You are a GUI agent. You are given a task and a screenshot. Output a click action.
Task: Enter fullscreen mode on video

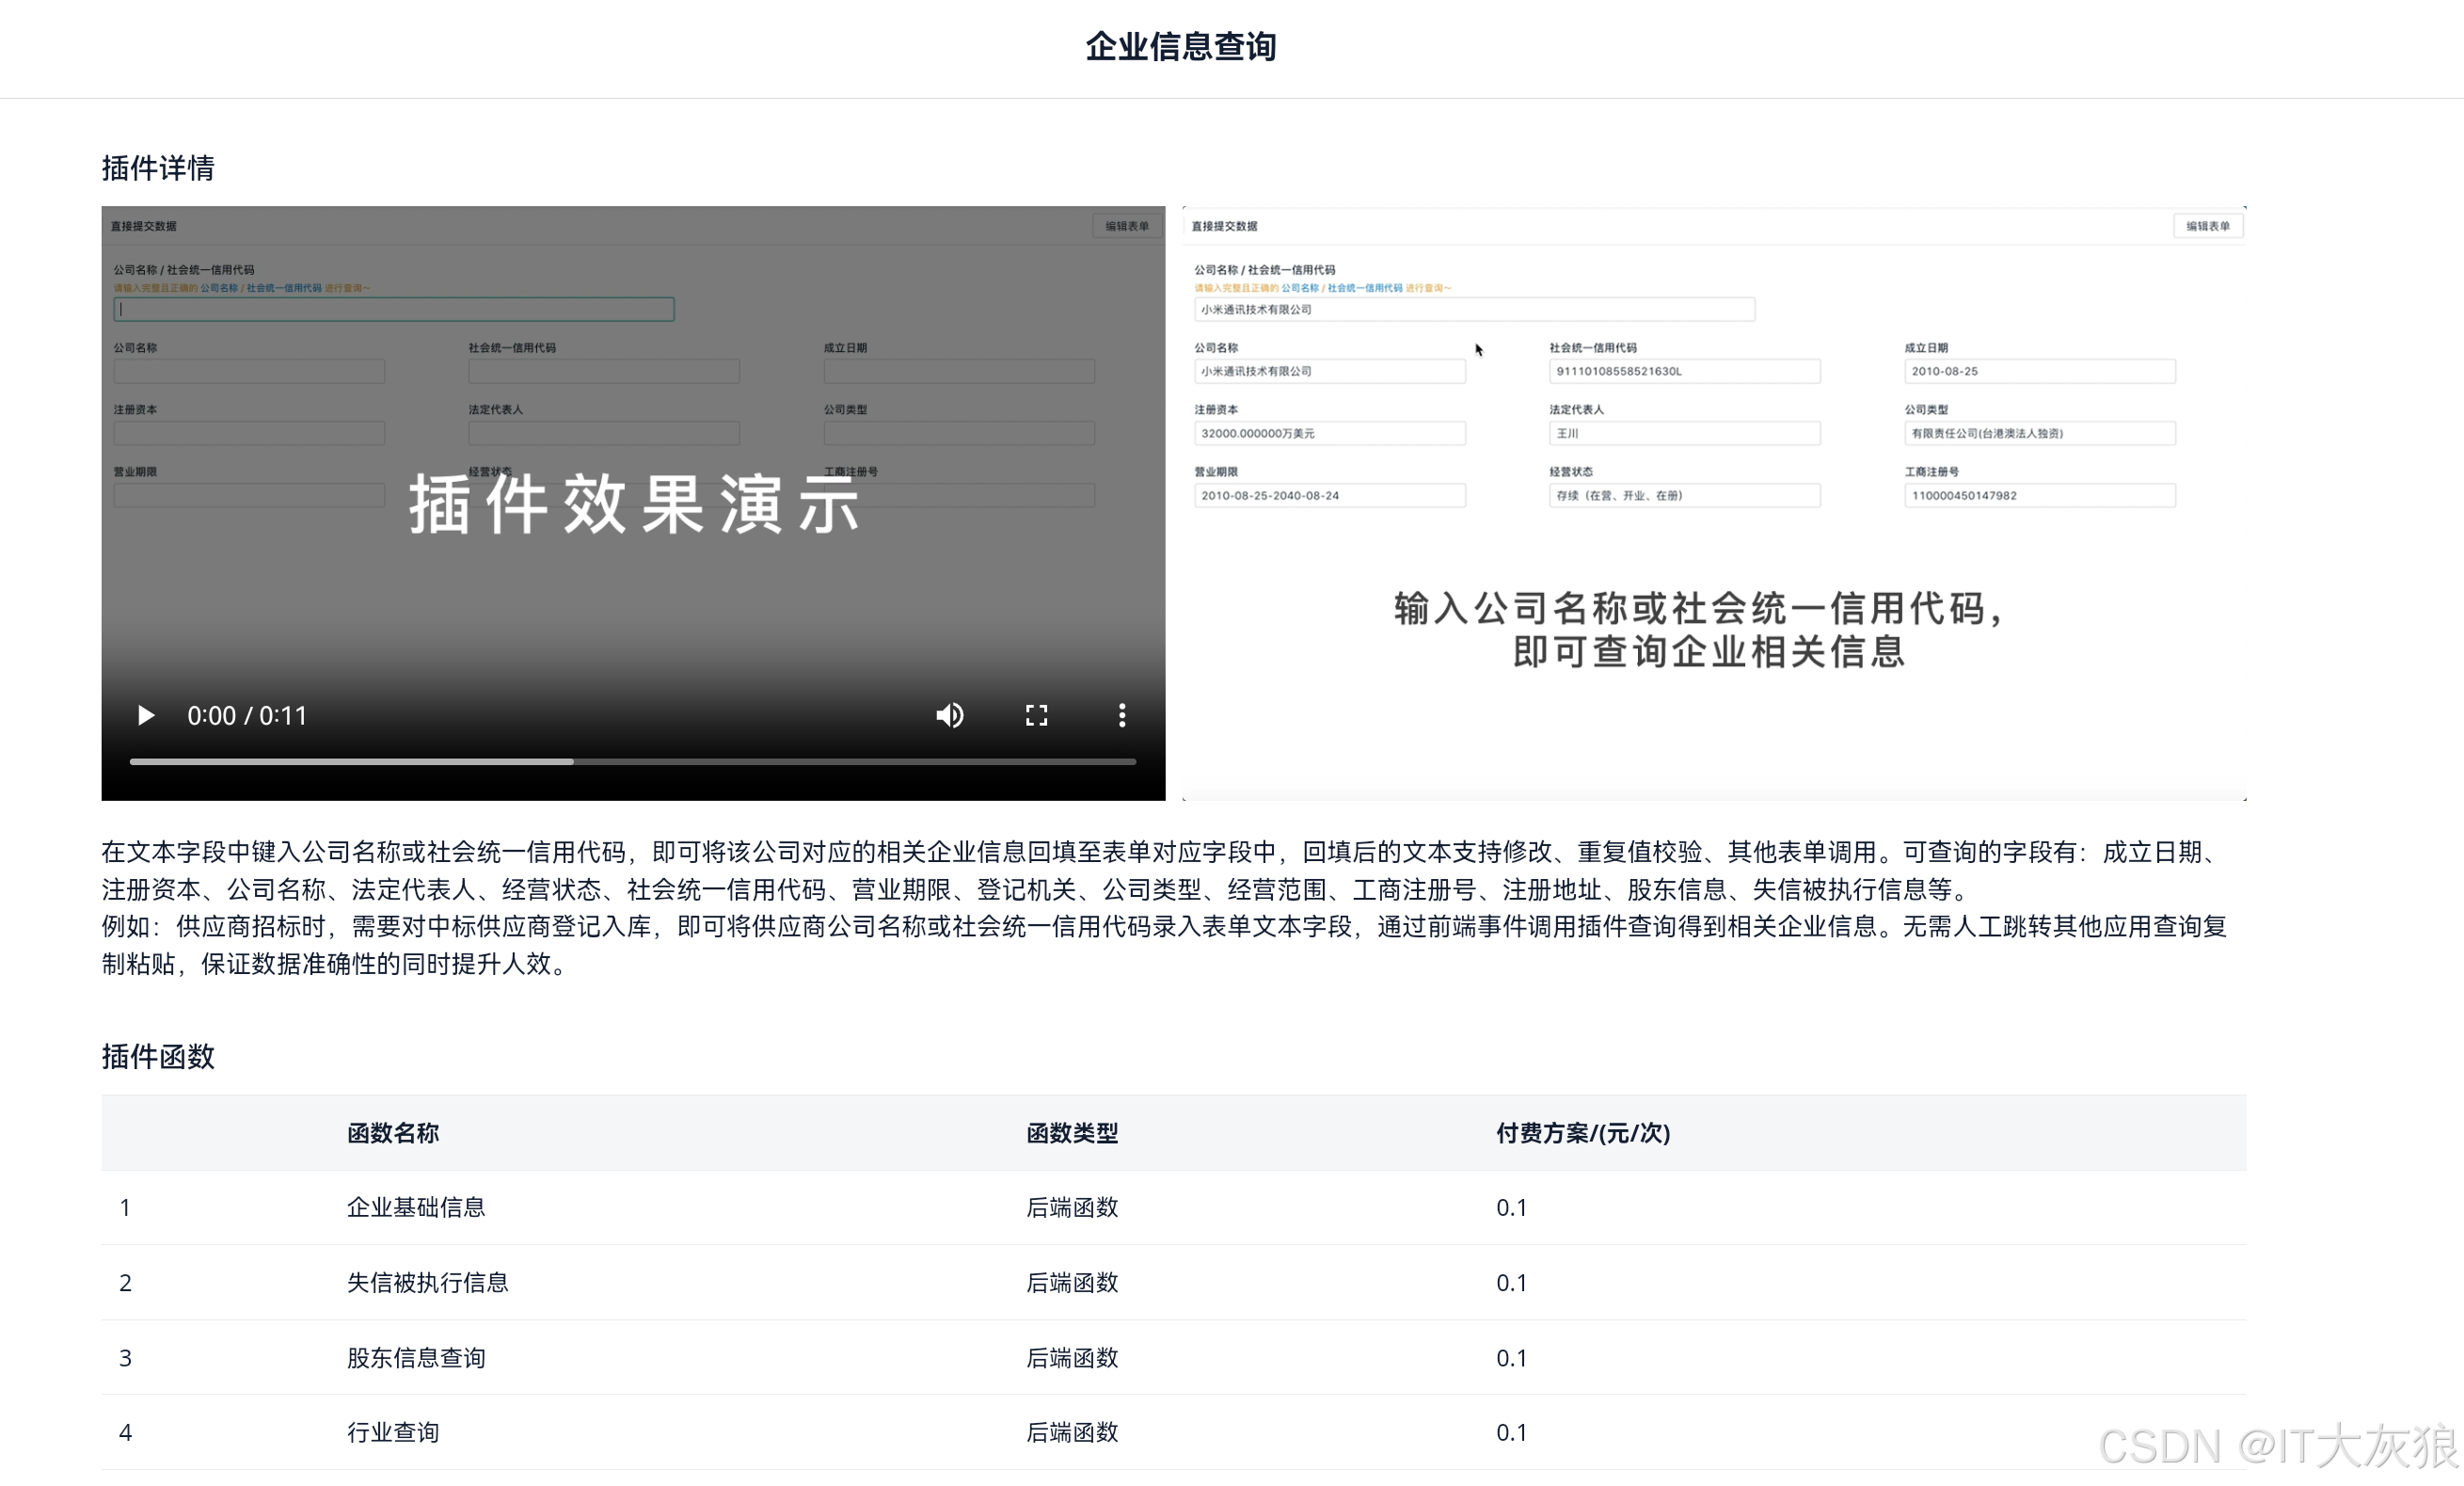tap(1036, 715)
